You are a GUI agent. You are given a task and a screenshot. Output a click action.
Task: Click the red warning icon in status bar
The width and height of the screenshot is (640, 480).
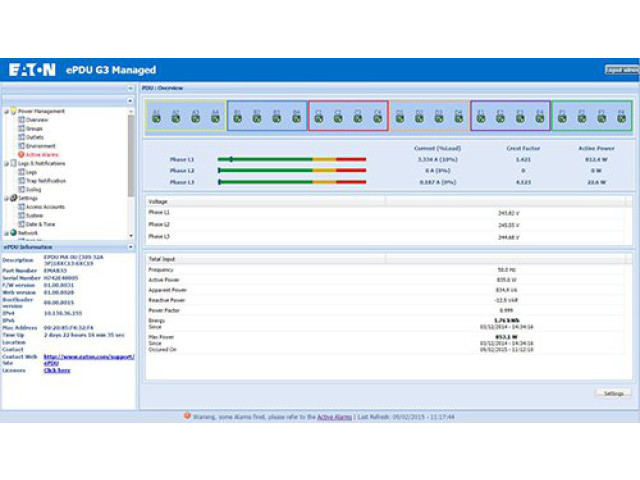[x=187, y=416]
